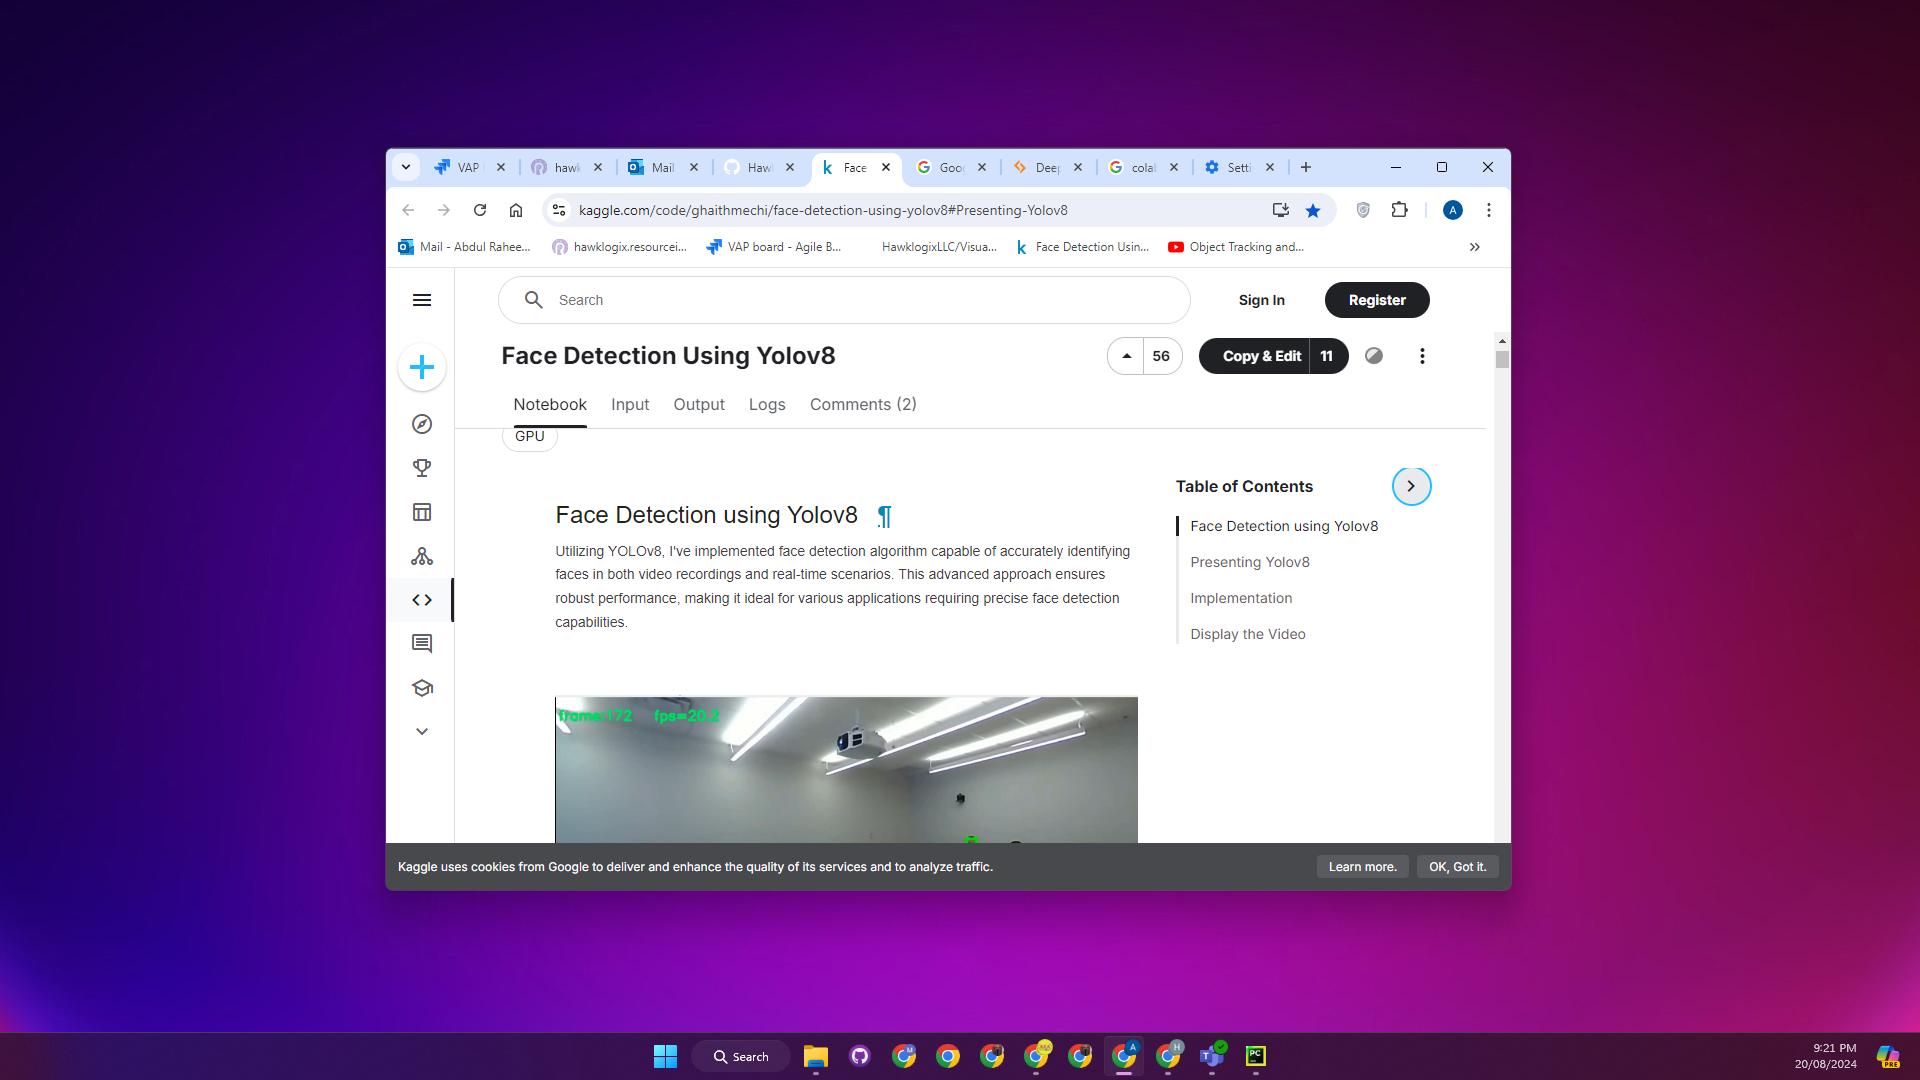Reload the current page

(480, 210)
